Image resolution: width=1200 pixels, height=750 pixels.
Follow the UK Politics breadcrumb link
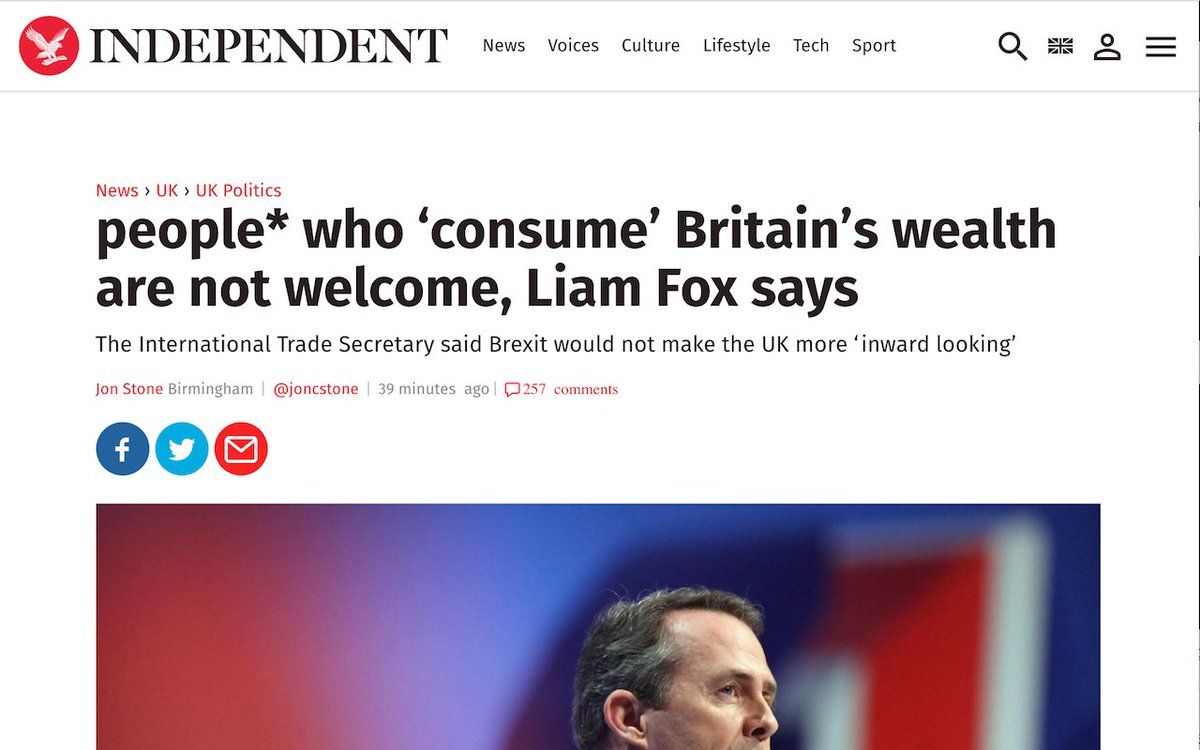point(238,190)
